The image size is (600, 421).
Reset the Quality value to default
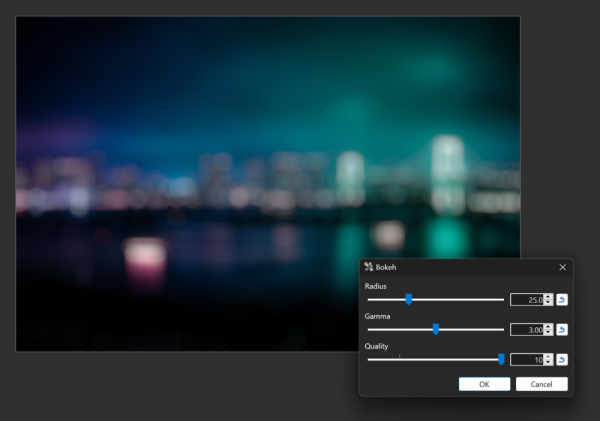562,359
